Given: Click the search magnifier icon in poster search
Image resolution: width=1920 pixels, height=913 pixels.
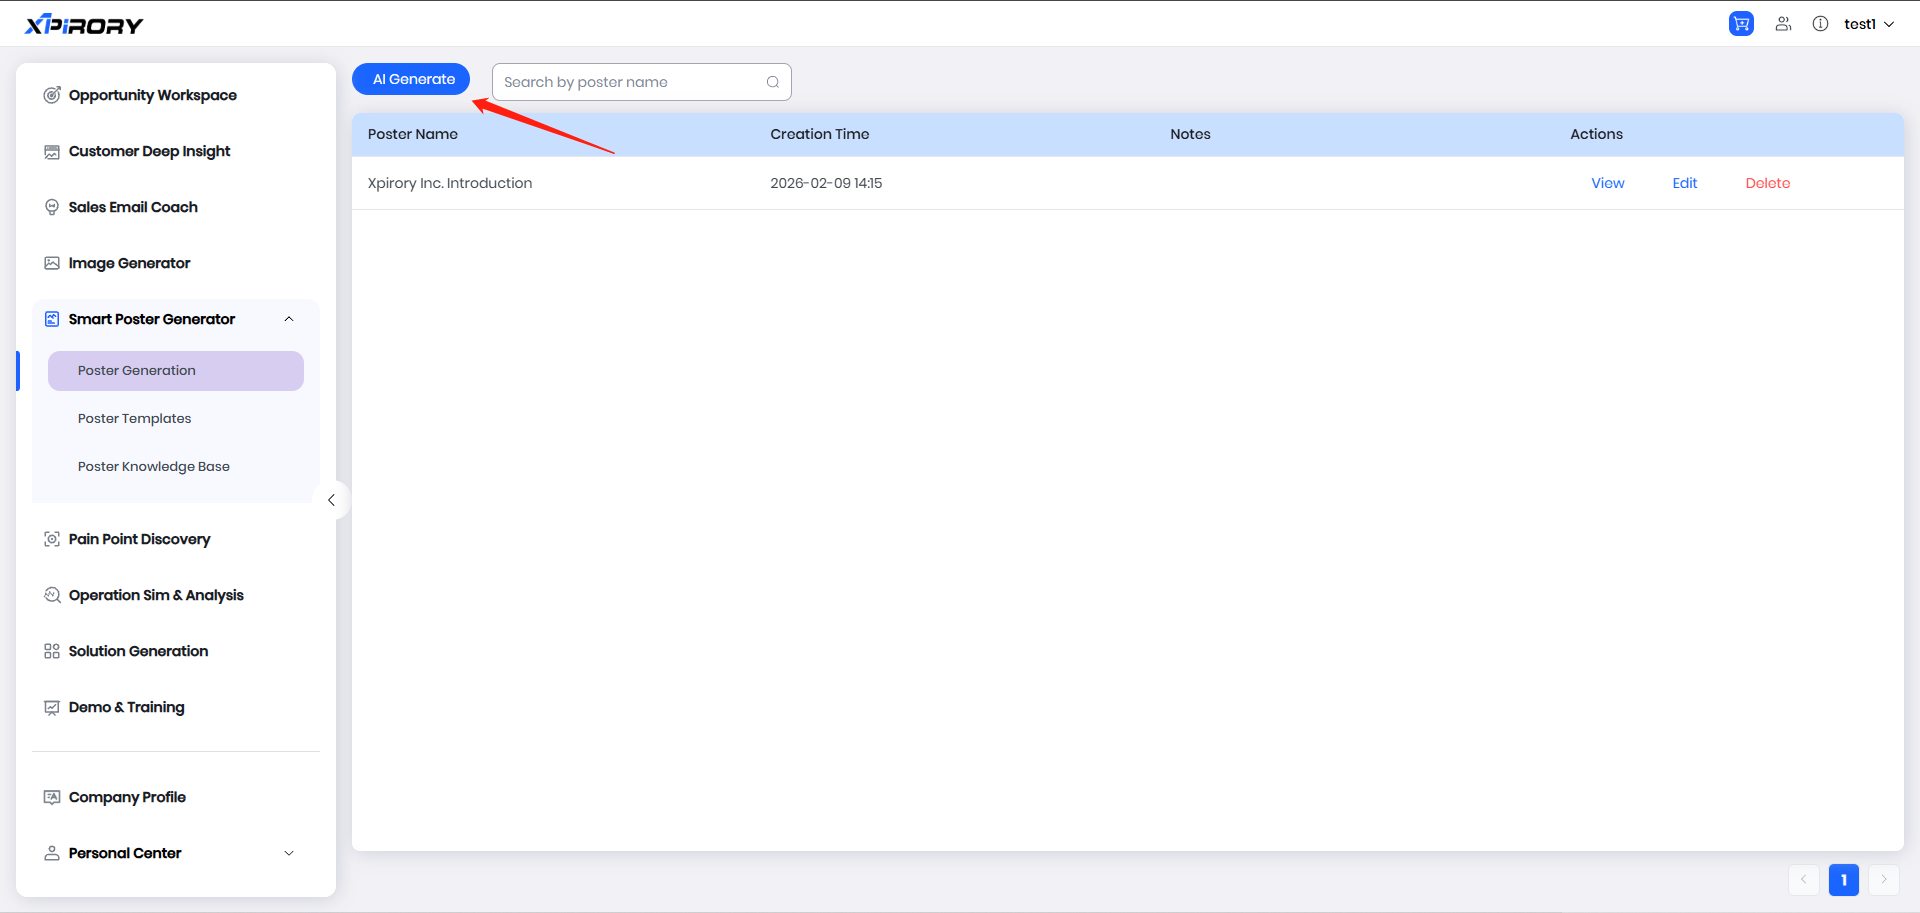Looking at the screenshot, I should click(x=773, y=82).
